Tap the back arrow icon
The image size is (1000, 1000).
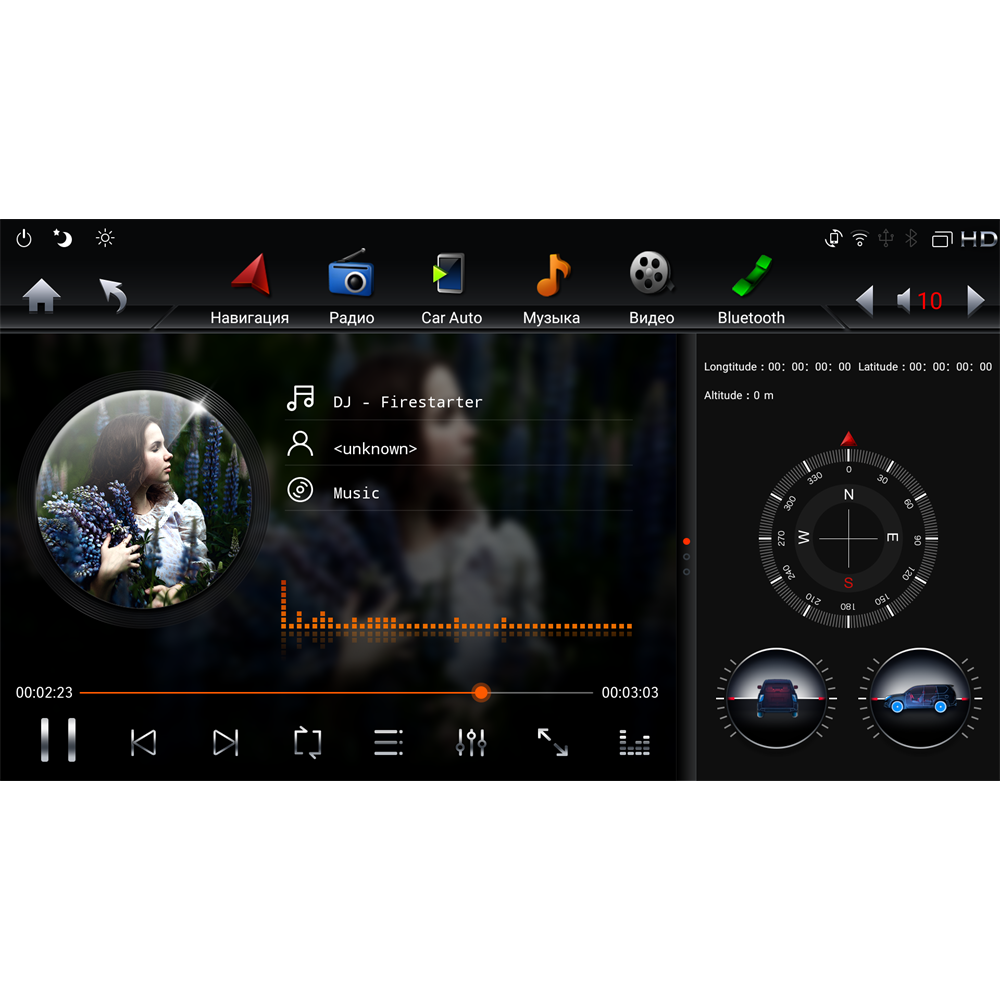pyautogui.click(x=114, y=295)
